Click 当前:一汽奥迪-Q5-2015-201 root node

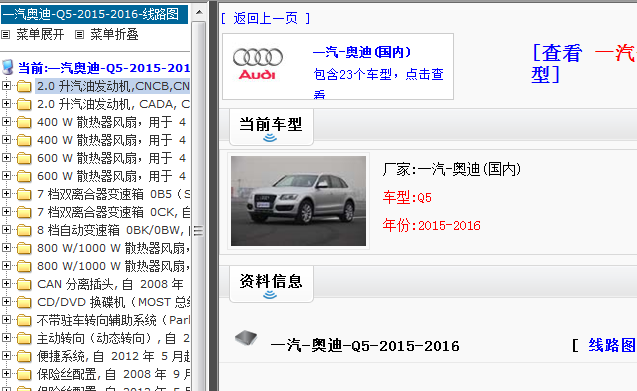[x=104, y=68]
